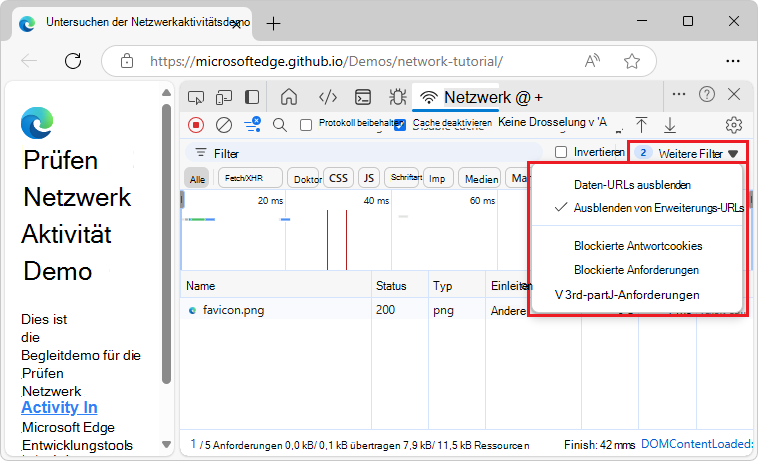This screenshot has width=758, height=461.
Task: Uncheck the Cache deaktivieren checkbox
Action: (x=400, y=125)
